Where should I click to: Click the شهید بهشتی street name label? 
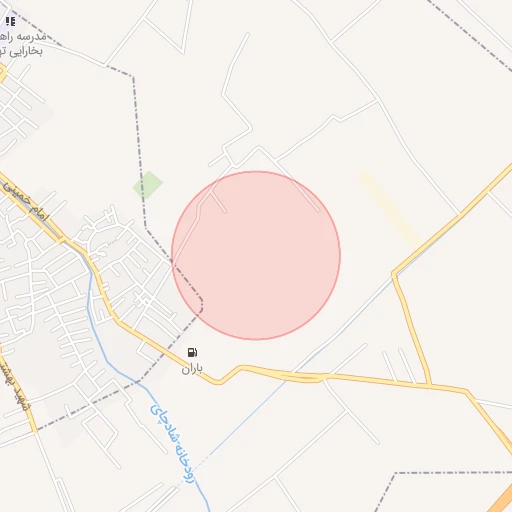tap(16, 384)
